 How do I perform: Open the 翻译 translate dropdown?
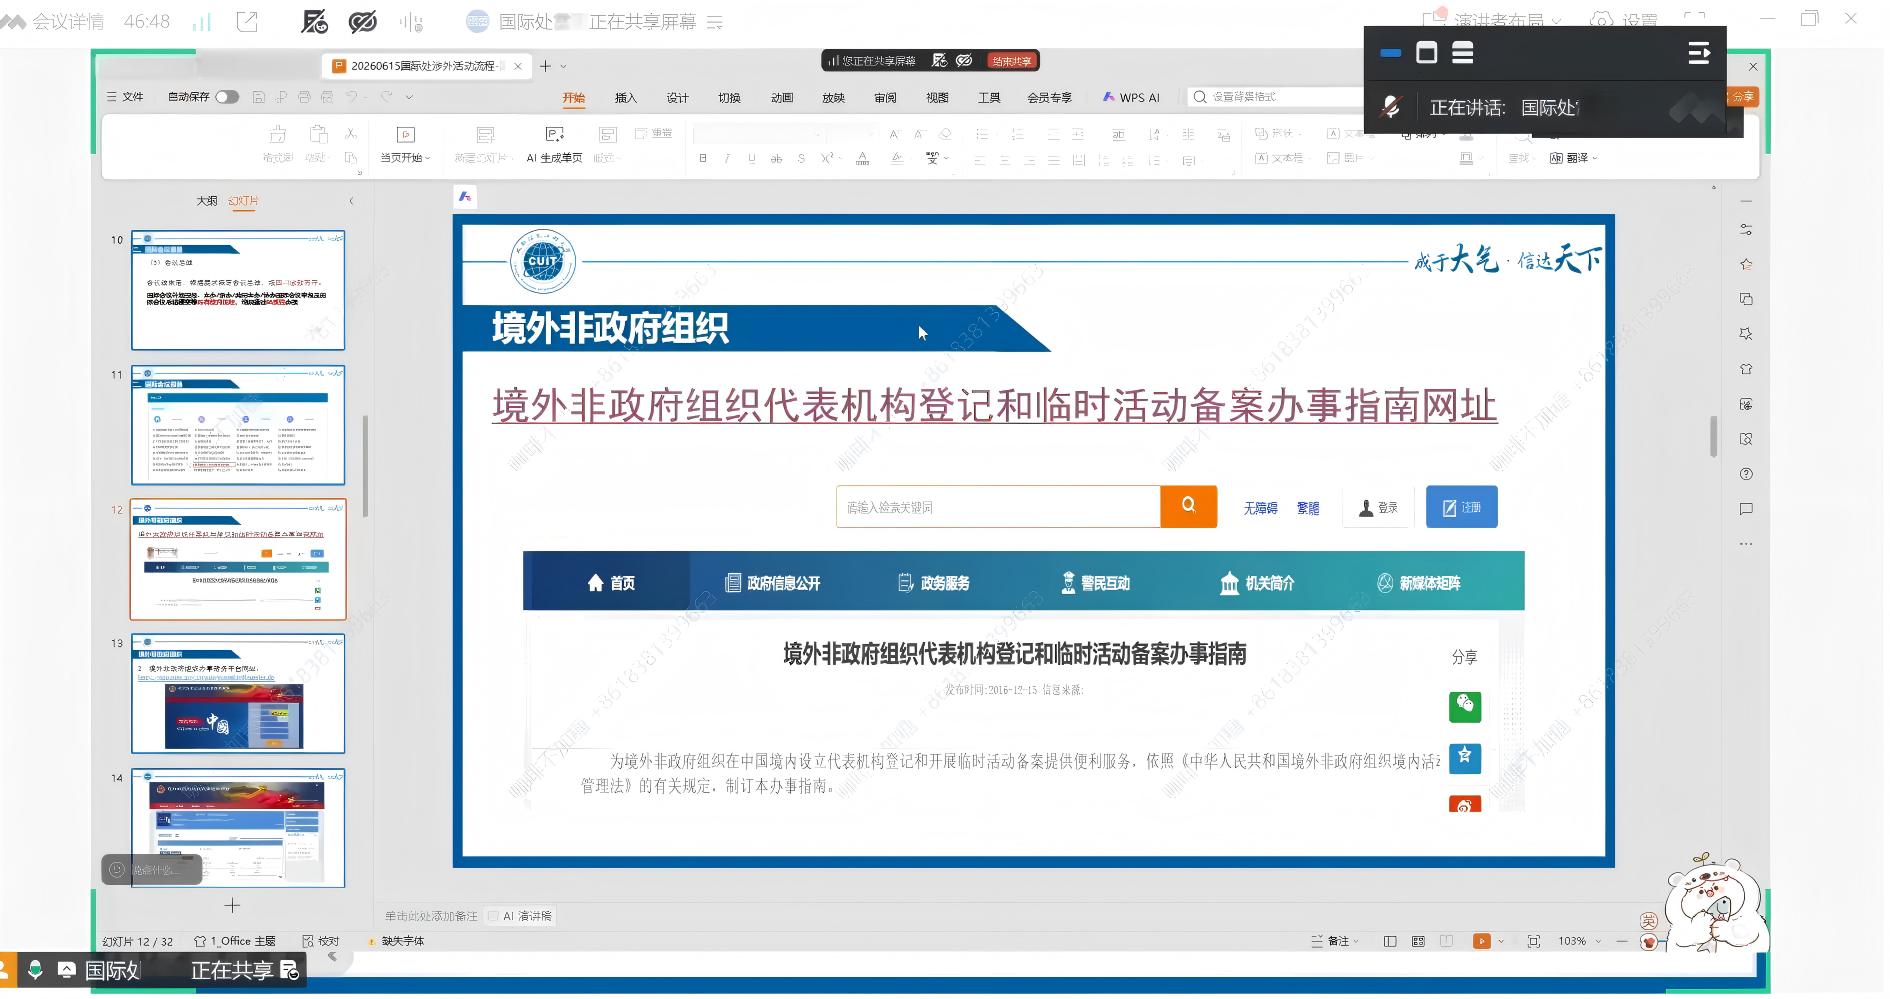(1574, 158)
